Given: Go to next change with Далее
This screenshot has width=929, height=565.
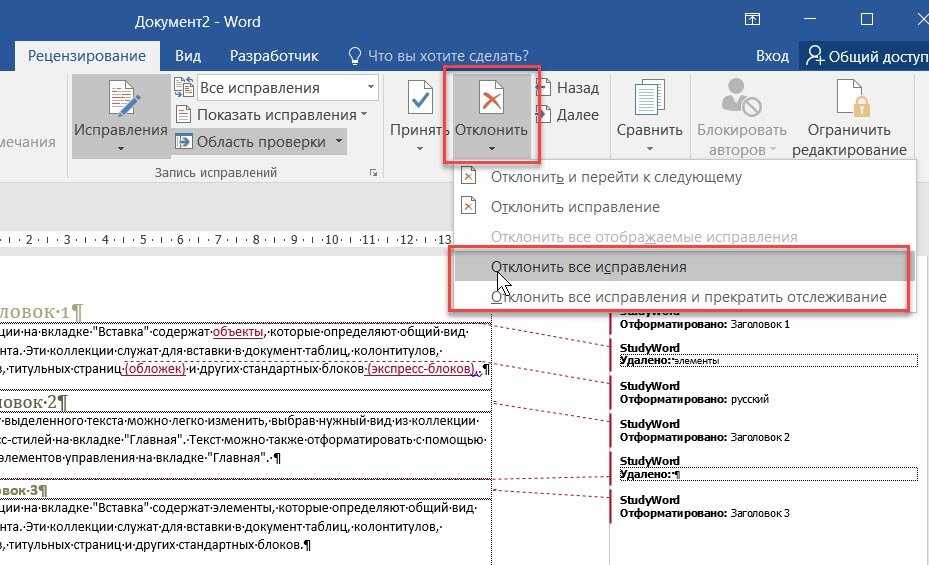Looking at the screenshot, I should (x=568, y=115).
